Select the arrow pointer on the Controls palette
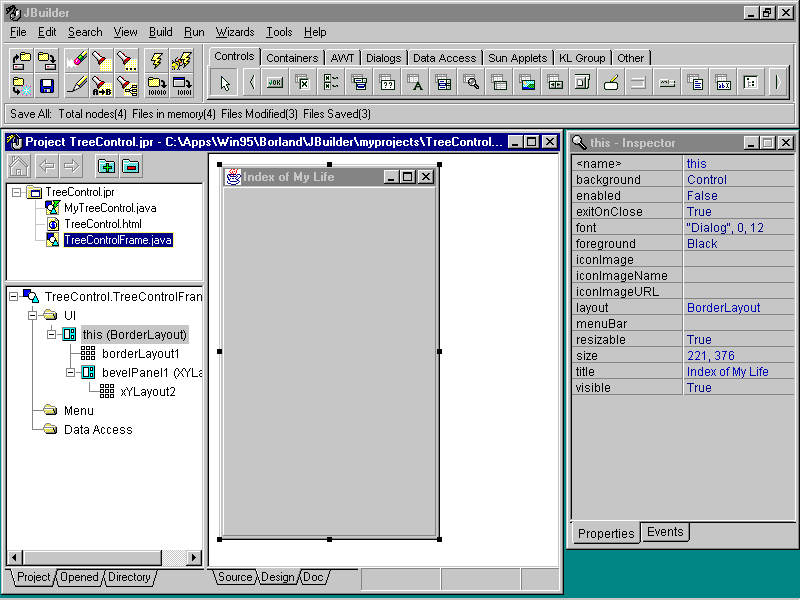This screenshot has width=800, height=600. pos(224,81)
